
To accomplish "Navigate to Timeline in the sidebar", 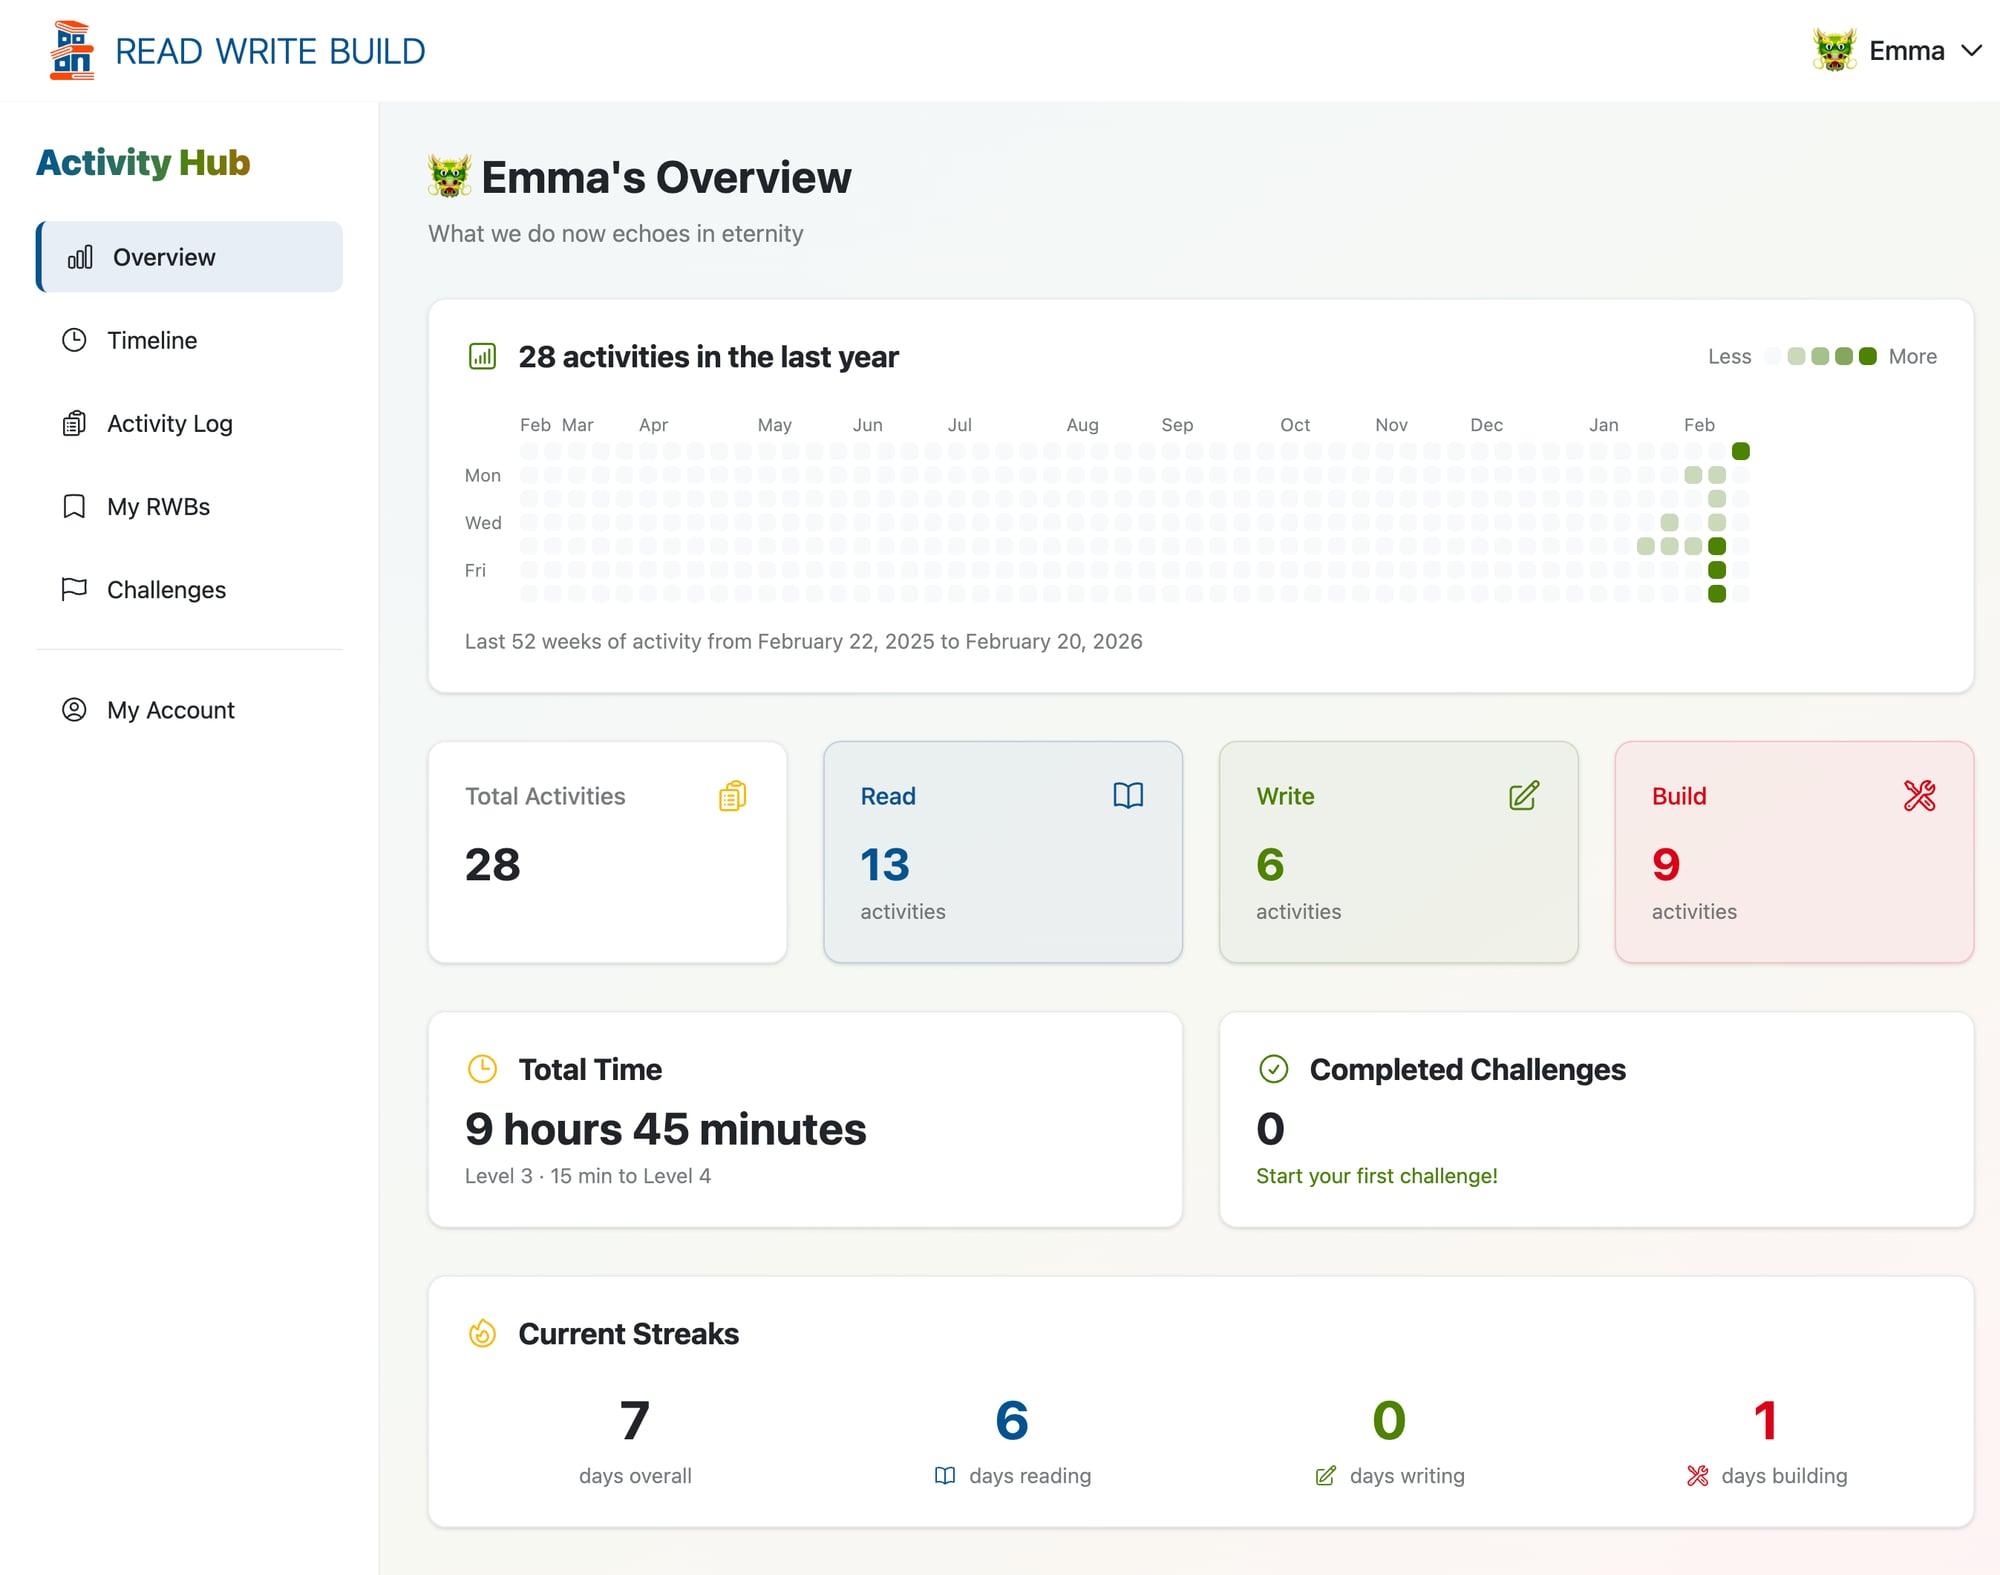I will pyautogui.click(x=152, y=340).
